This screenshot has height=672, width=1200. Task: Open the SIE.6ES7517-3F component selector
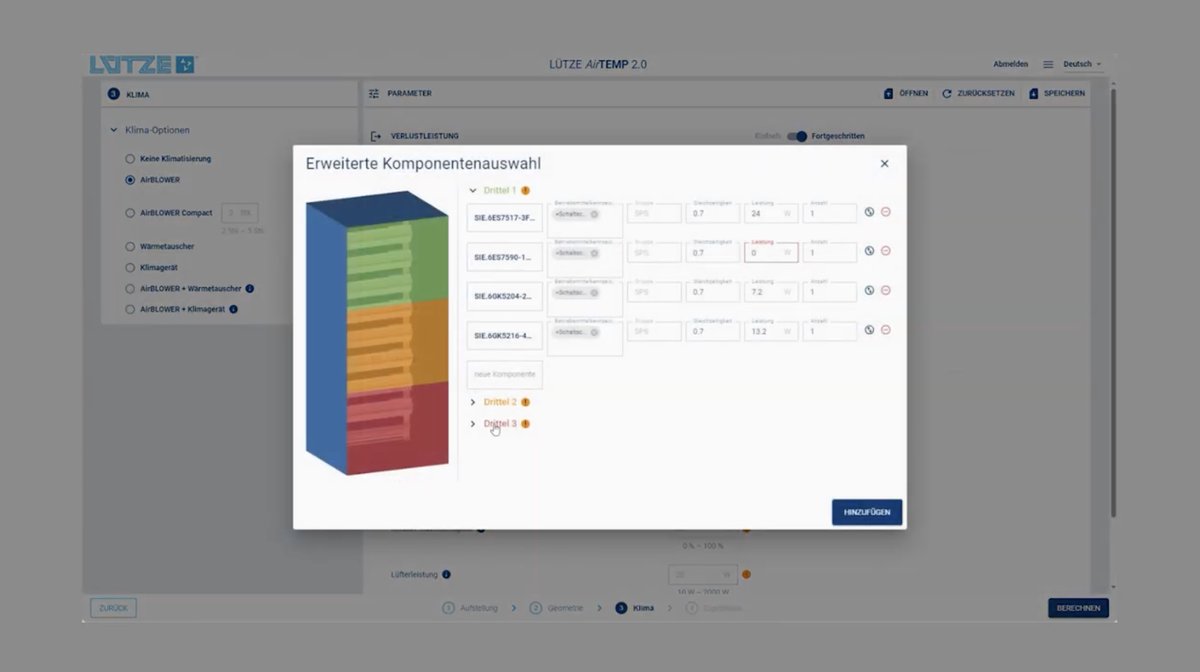[x=504, y=217]
